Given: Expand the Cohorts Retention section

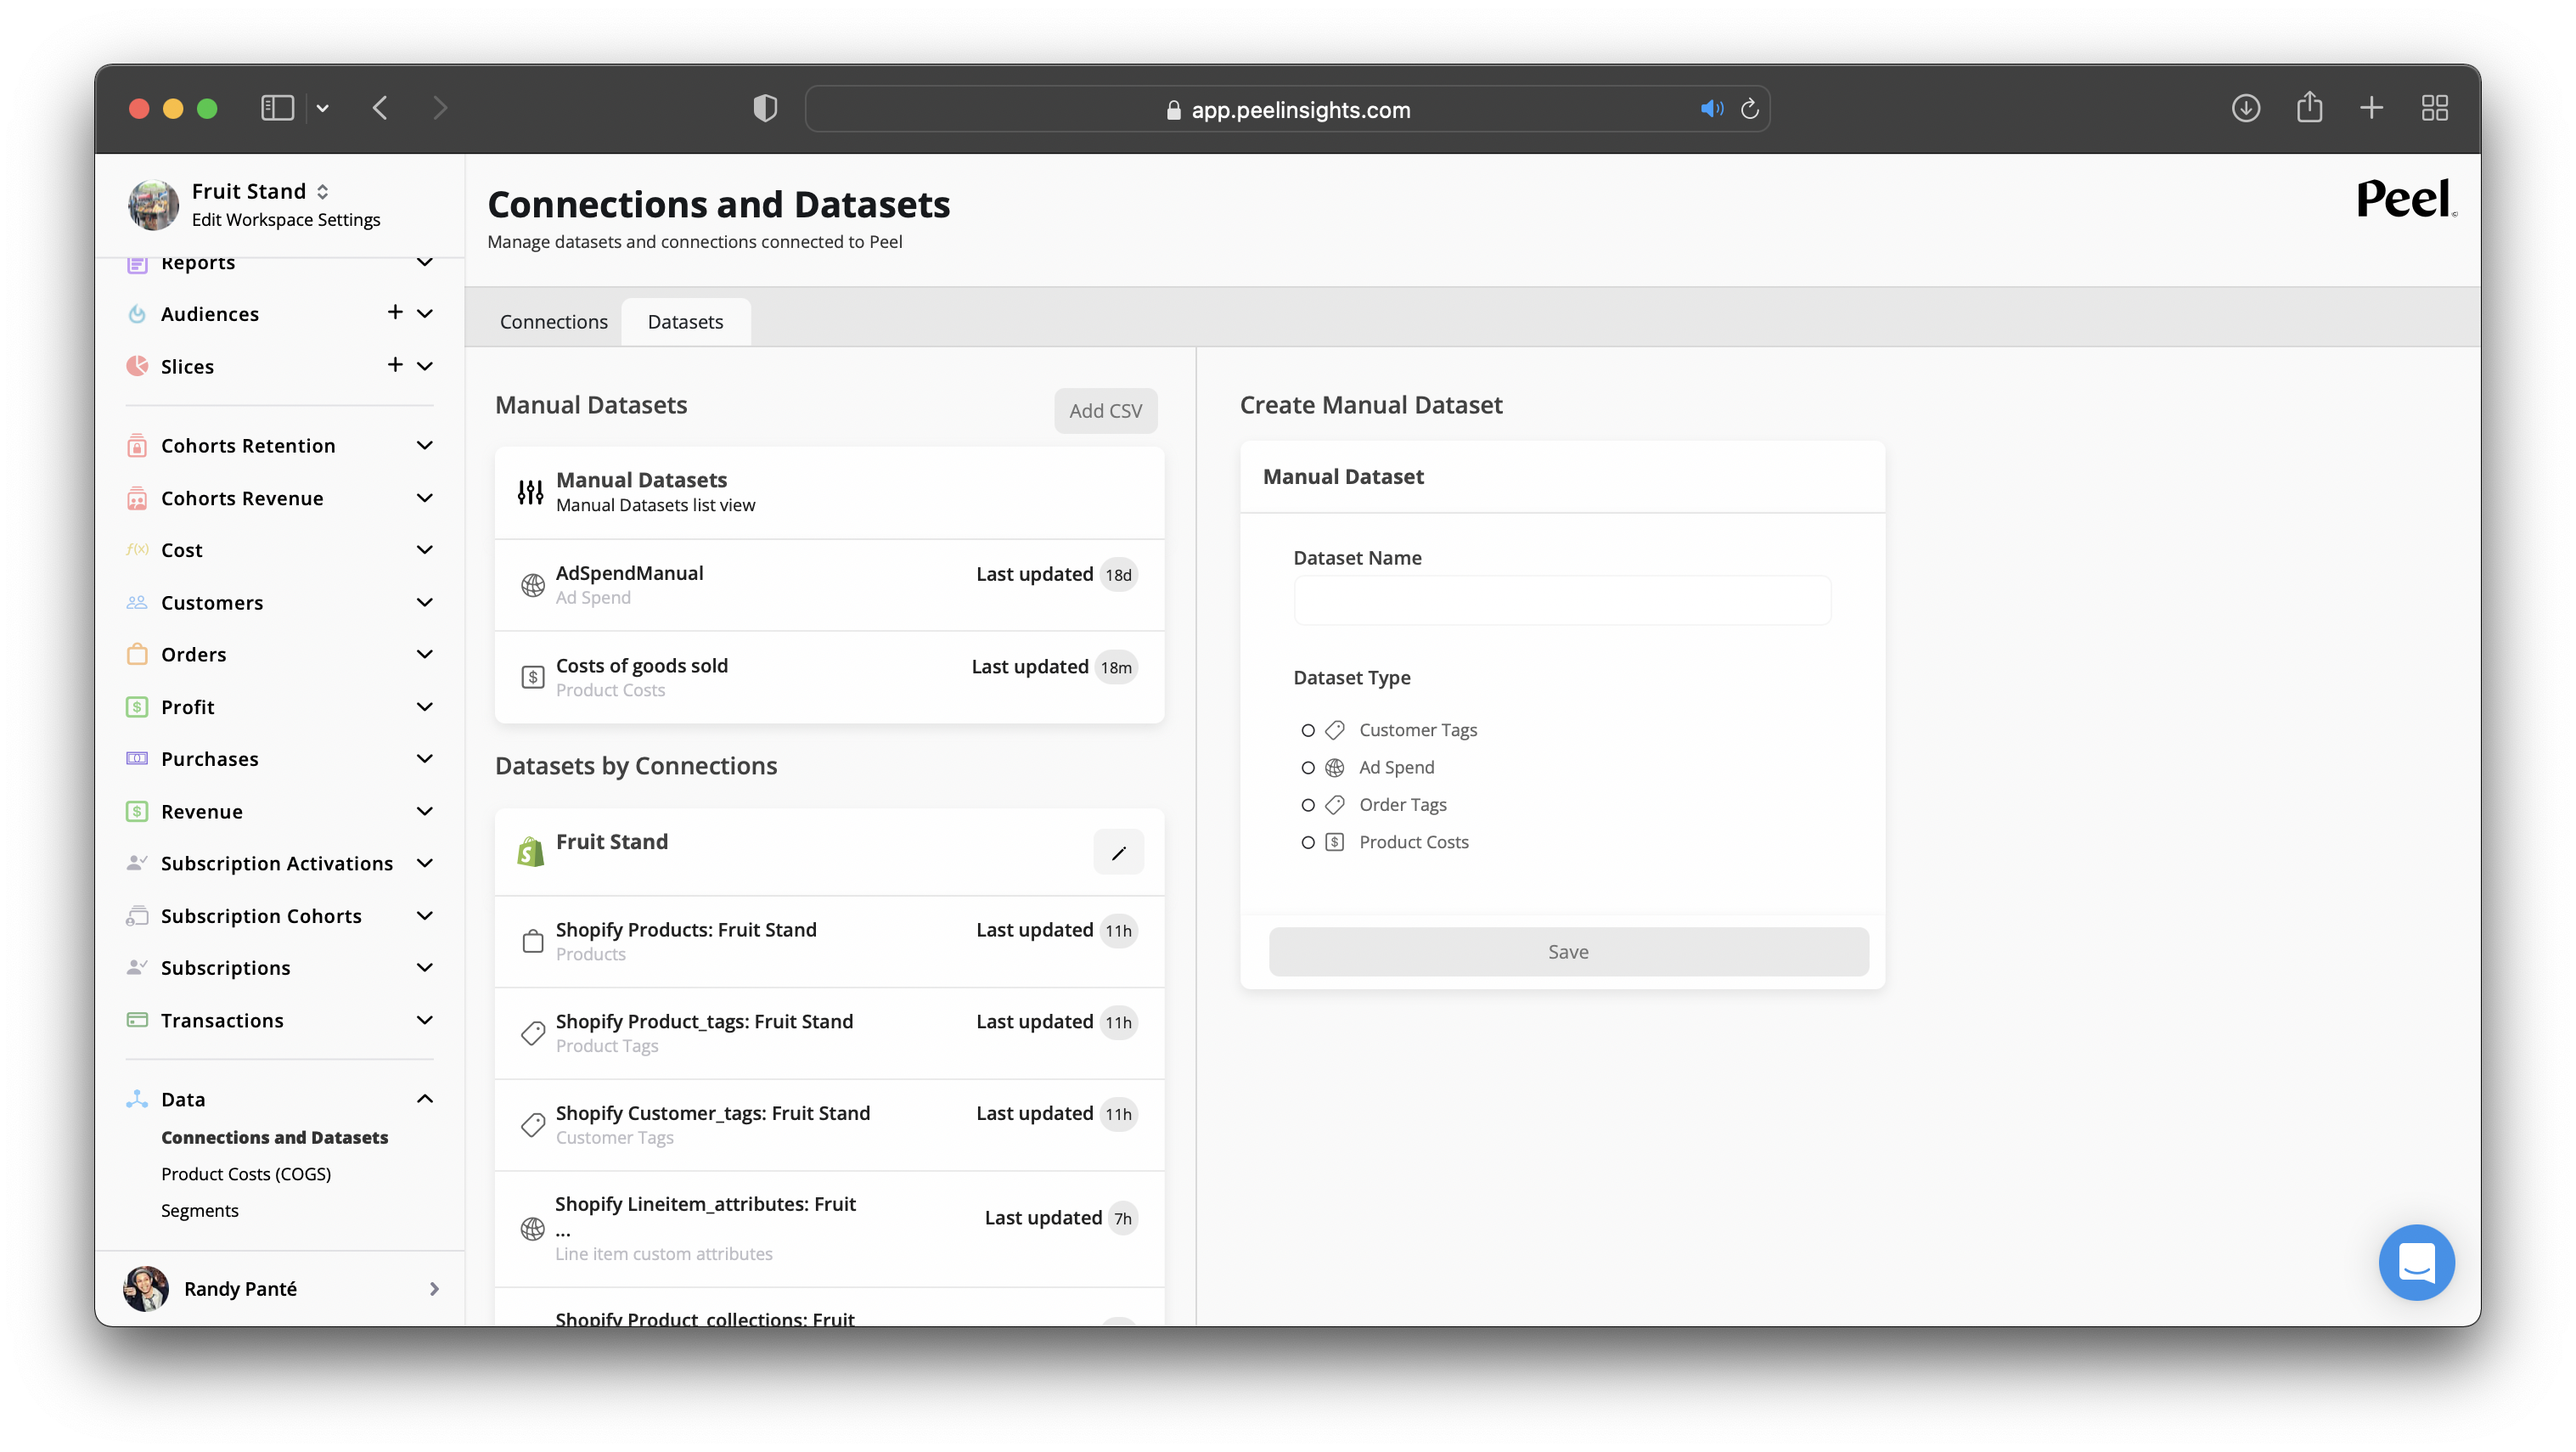Looking at the screenshot, I should point(424,446).
